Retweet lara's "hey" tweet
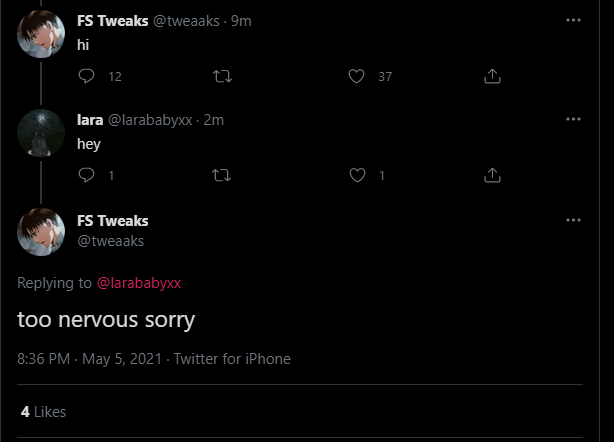This screenshot has height=442, width=614. 222,175
